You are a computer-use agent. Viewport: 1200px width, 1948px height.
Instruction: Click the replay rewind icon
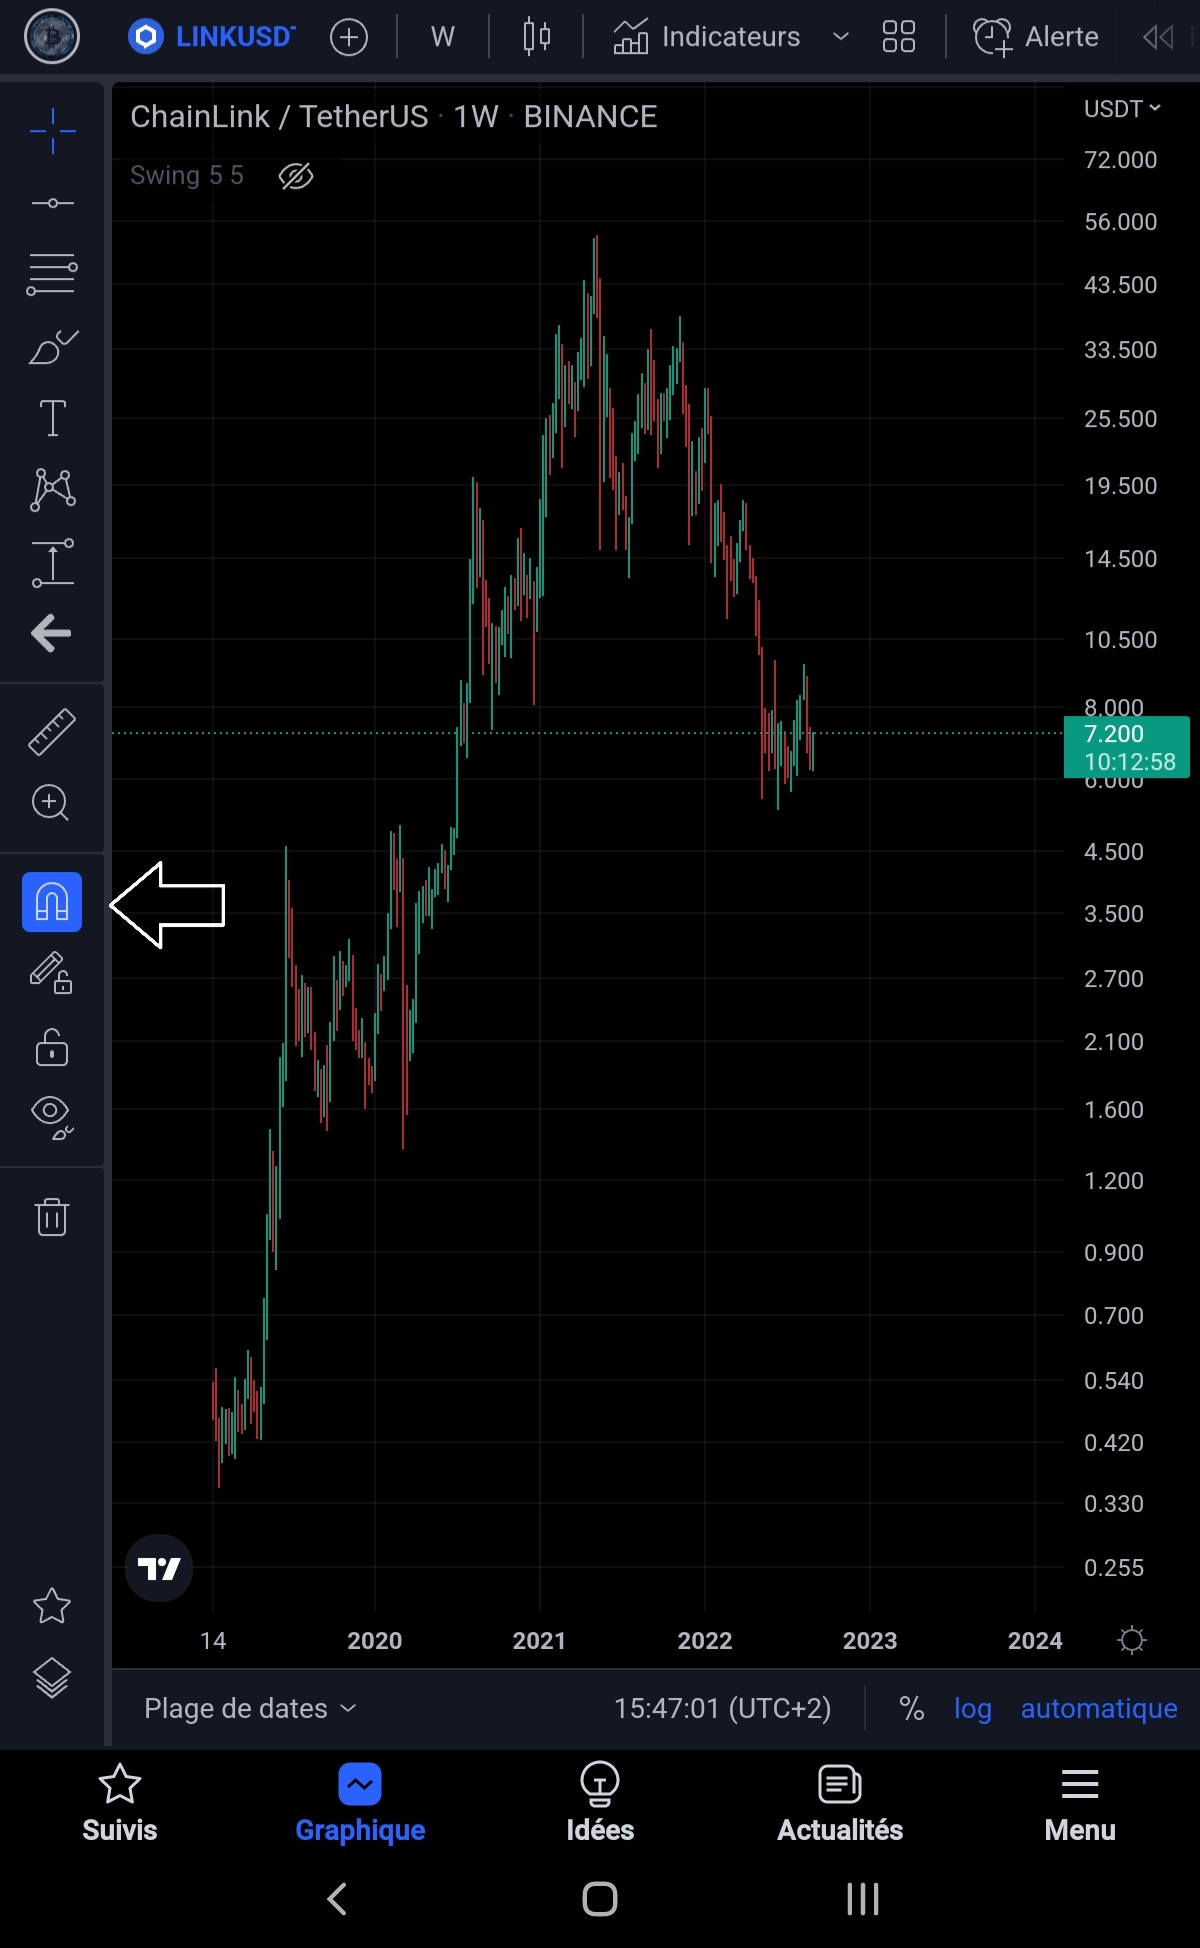coord(1158,38)
